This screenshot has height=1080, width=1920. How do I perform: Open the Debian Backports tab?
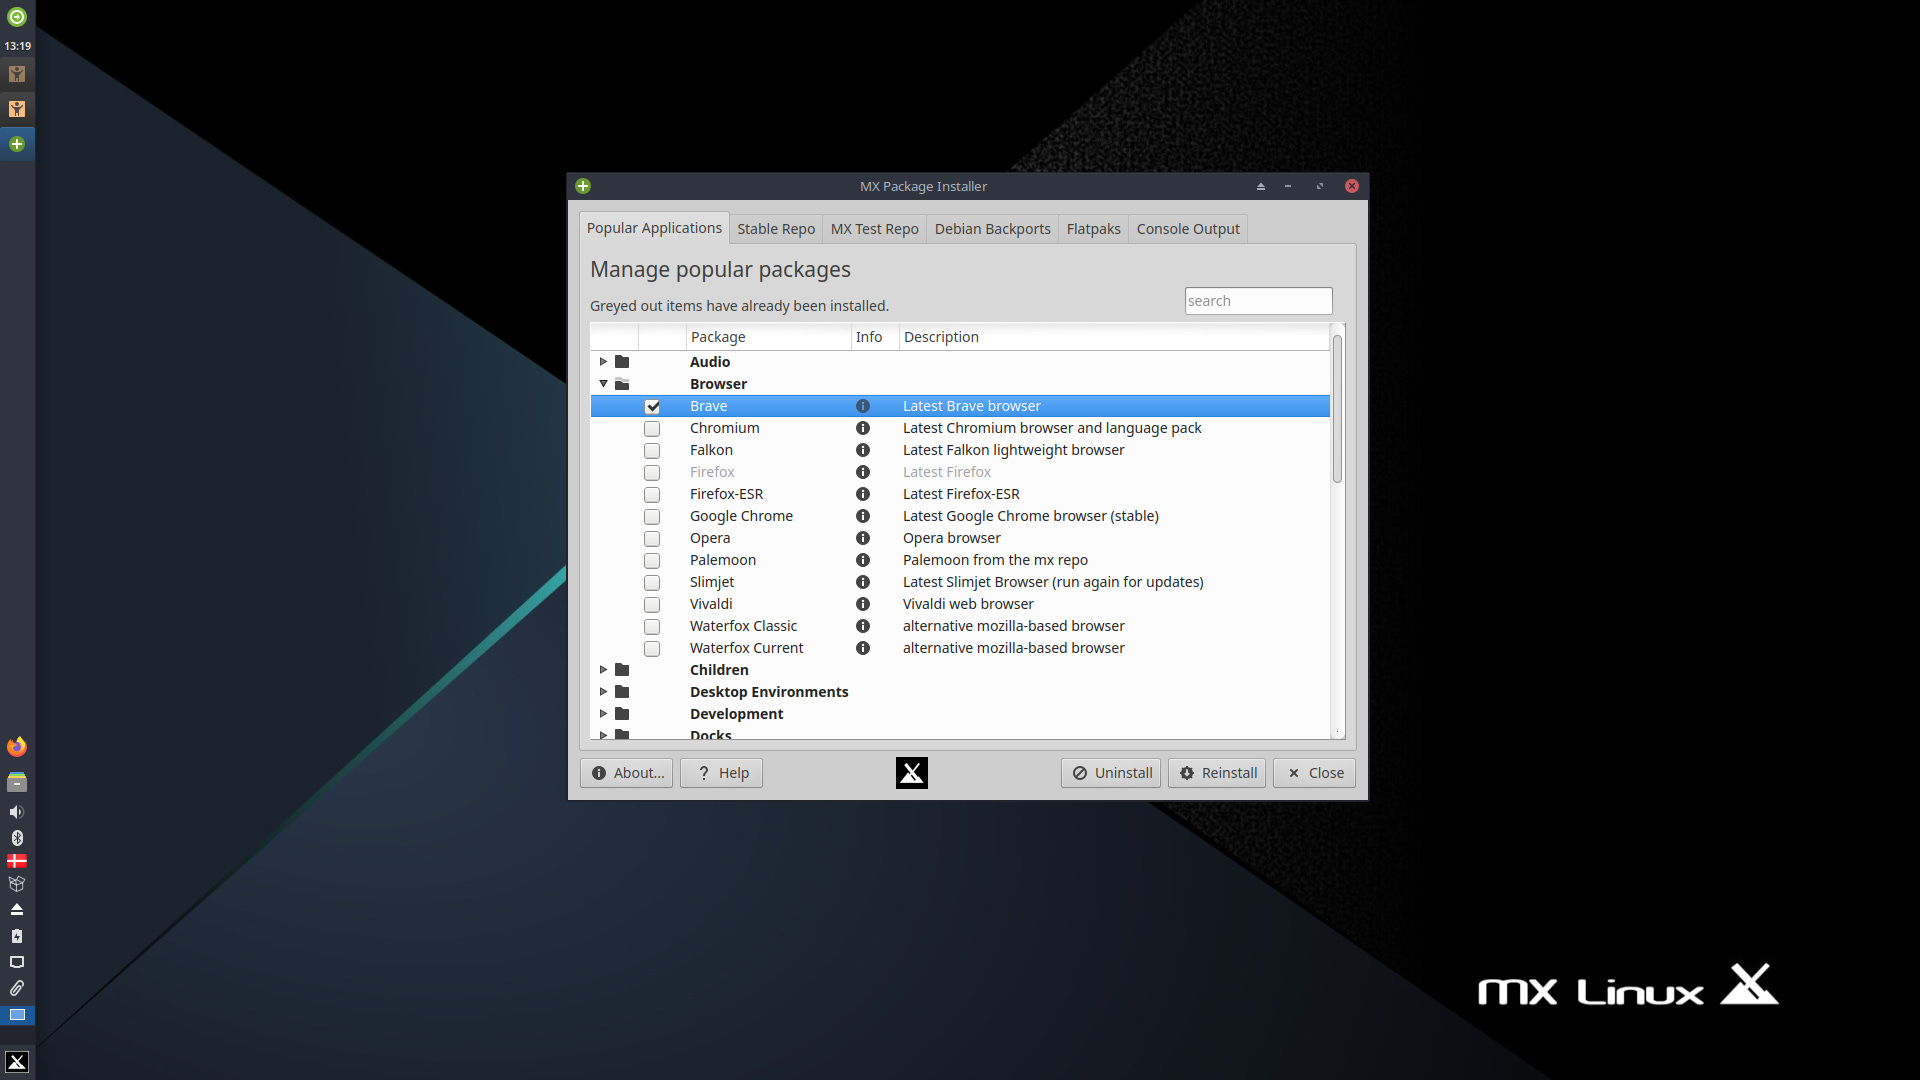992,228
